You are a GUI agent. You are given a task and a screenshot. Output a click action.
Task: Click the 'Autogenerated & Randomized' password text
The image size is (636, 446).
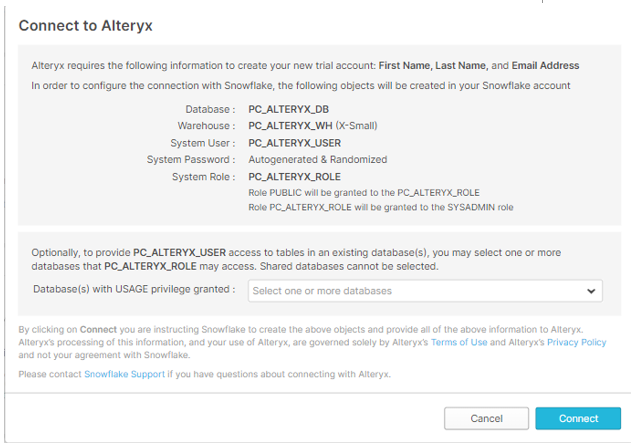(317, 159)
